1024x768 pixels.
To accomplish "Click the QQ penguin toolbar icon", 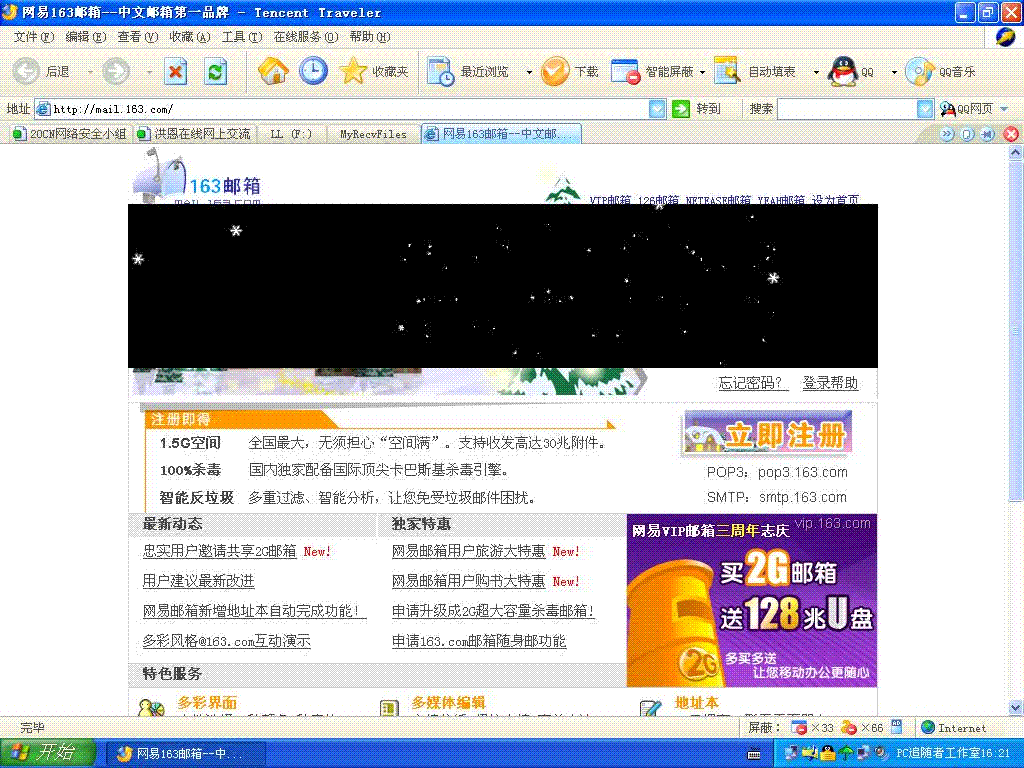I will (x=843, y=71).
